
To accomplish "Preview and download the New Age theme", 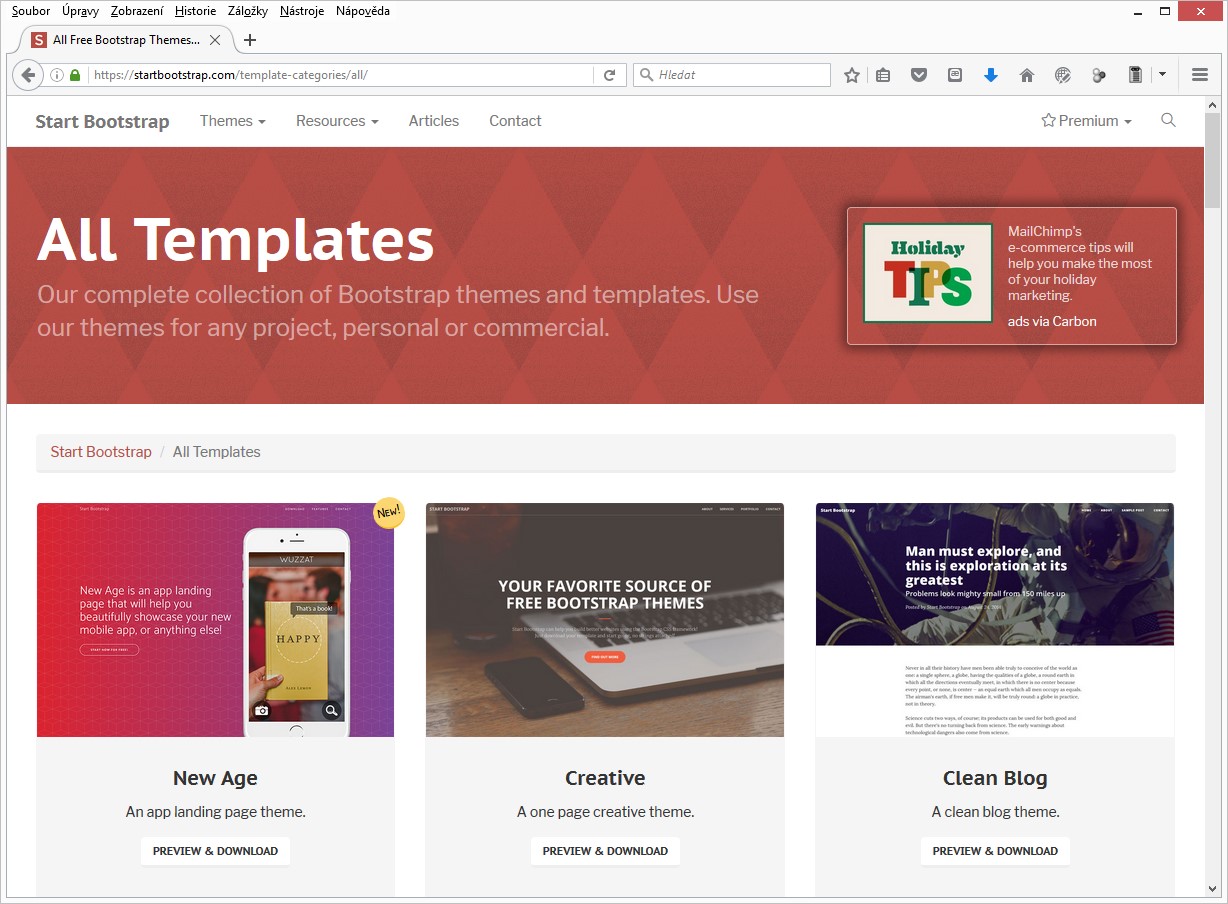I will [216, 851].
